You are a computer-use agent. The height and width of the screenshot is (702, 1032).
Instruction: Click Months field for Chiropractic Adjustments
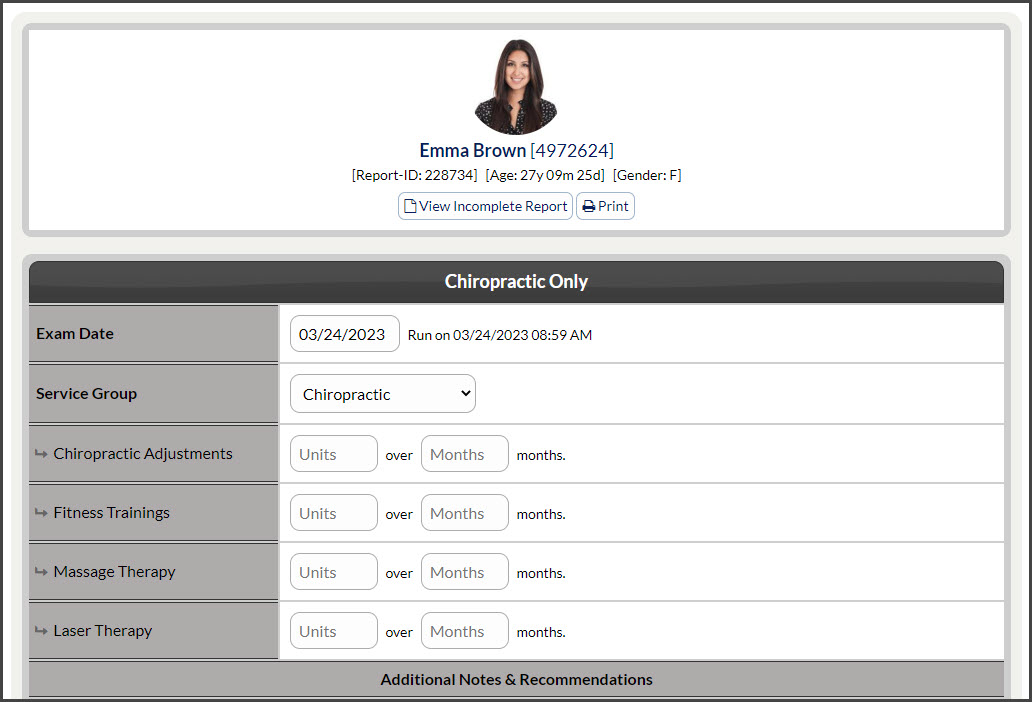pyautogui.click(x=465, y=453)
